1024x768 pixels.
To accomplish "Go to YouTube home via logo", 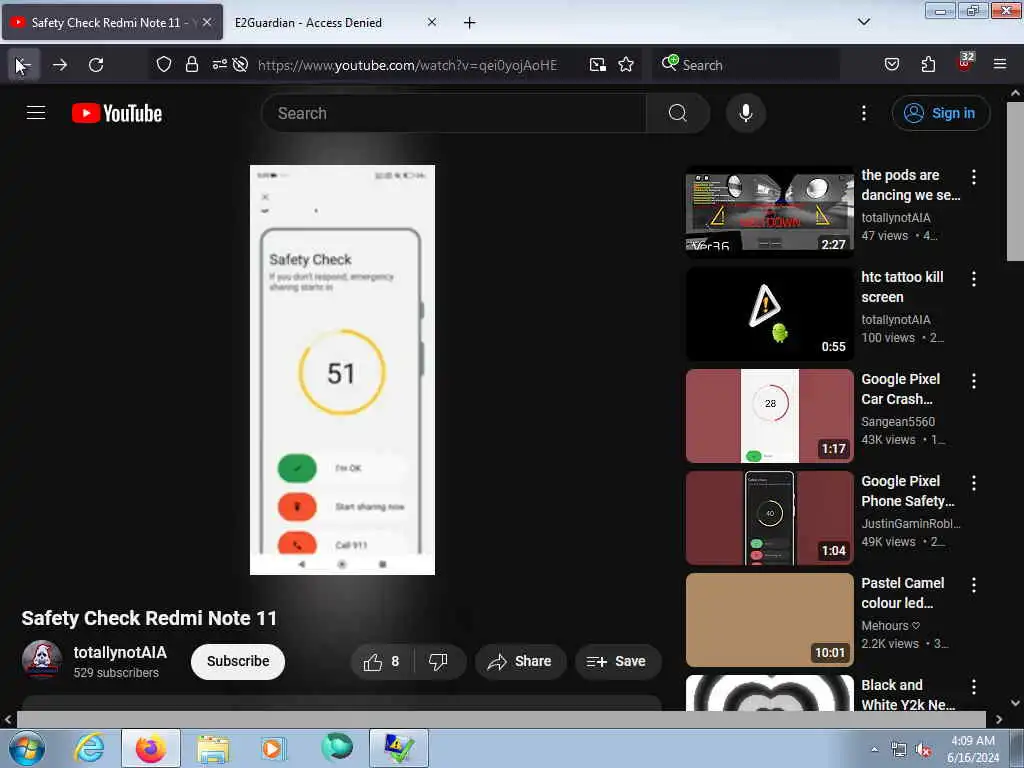I will (x=117, y=113).
